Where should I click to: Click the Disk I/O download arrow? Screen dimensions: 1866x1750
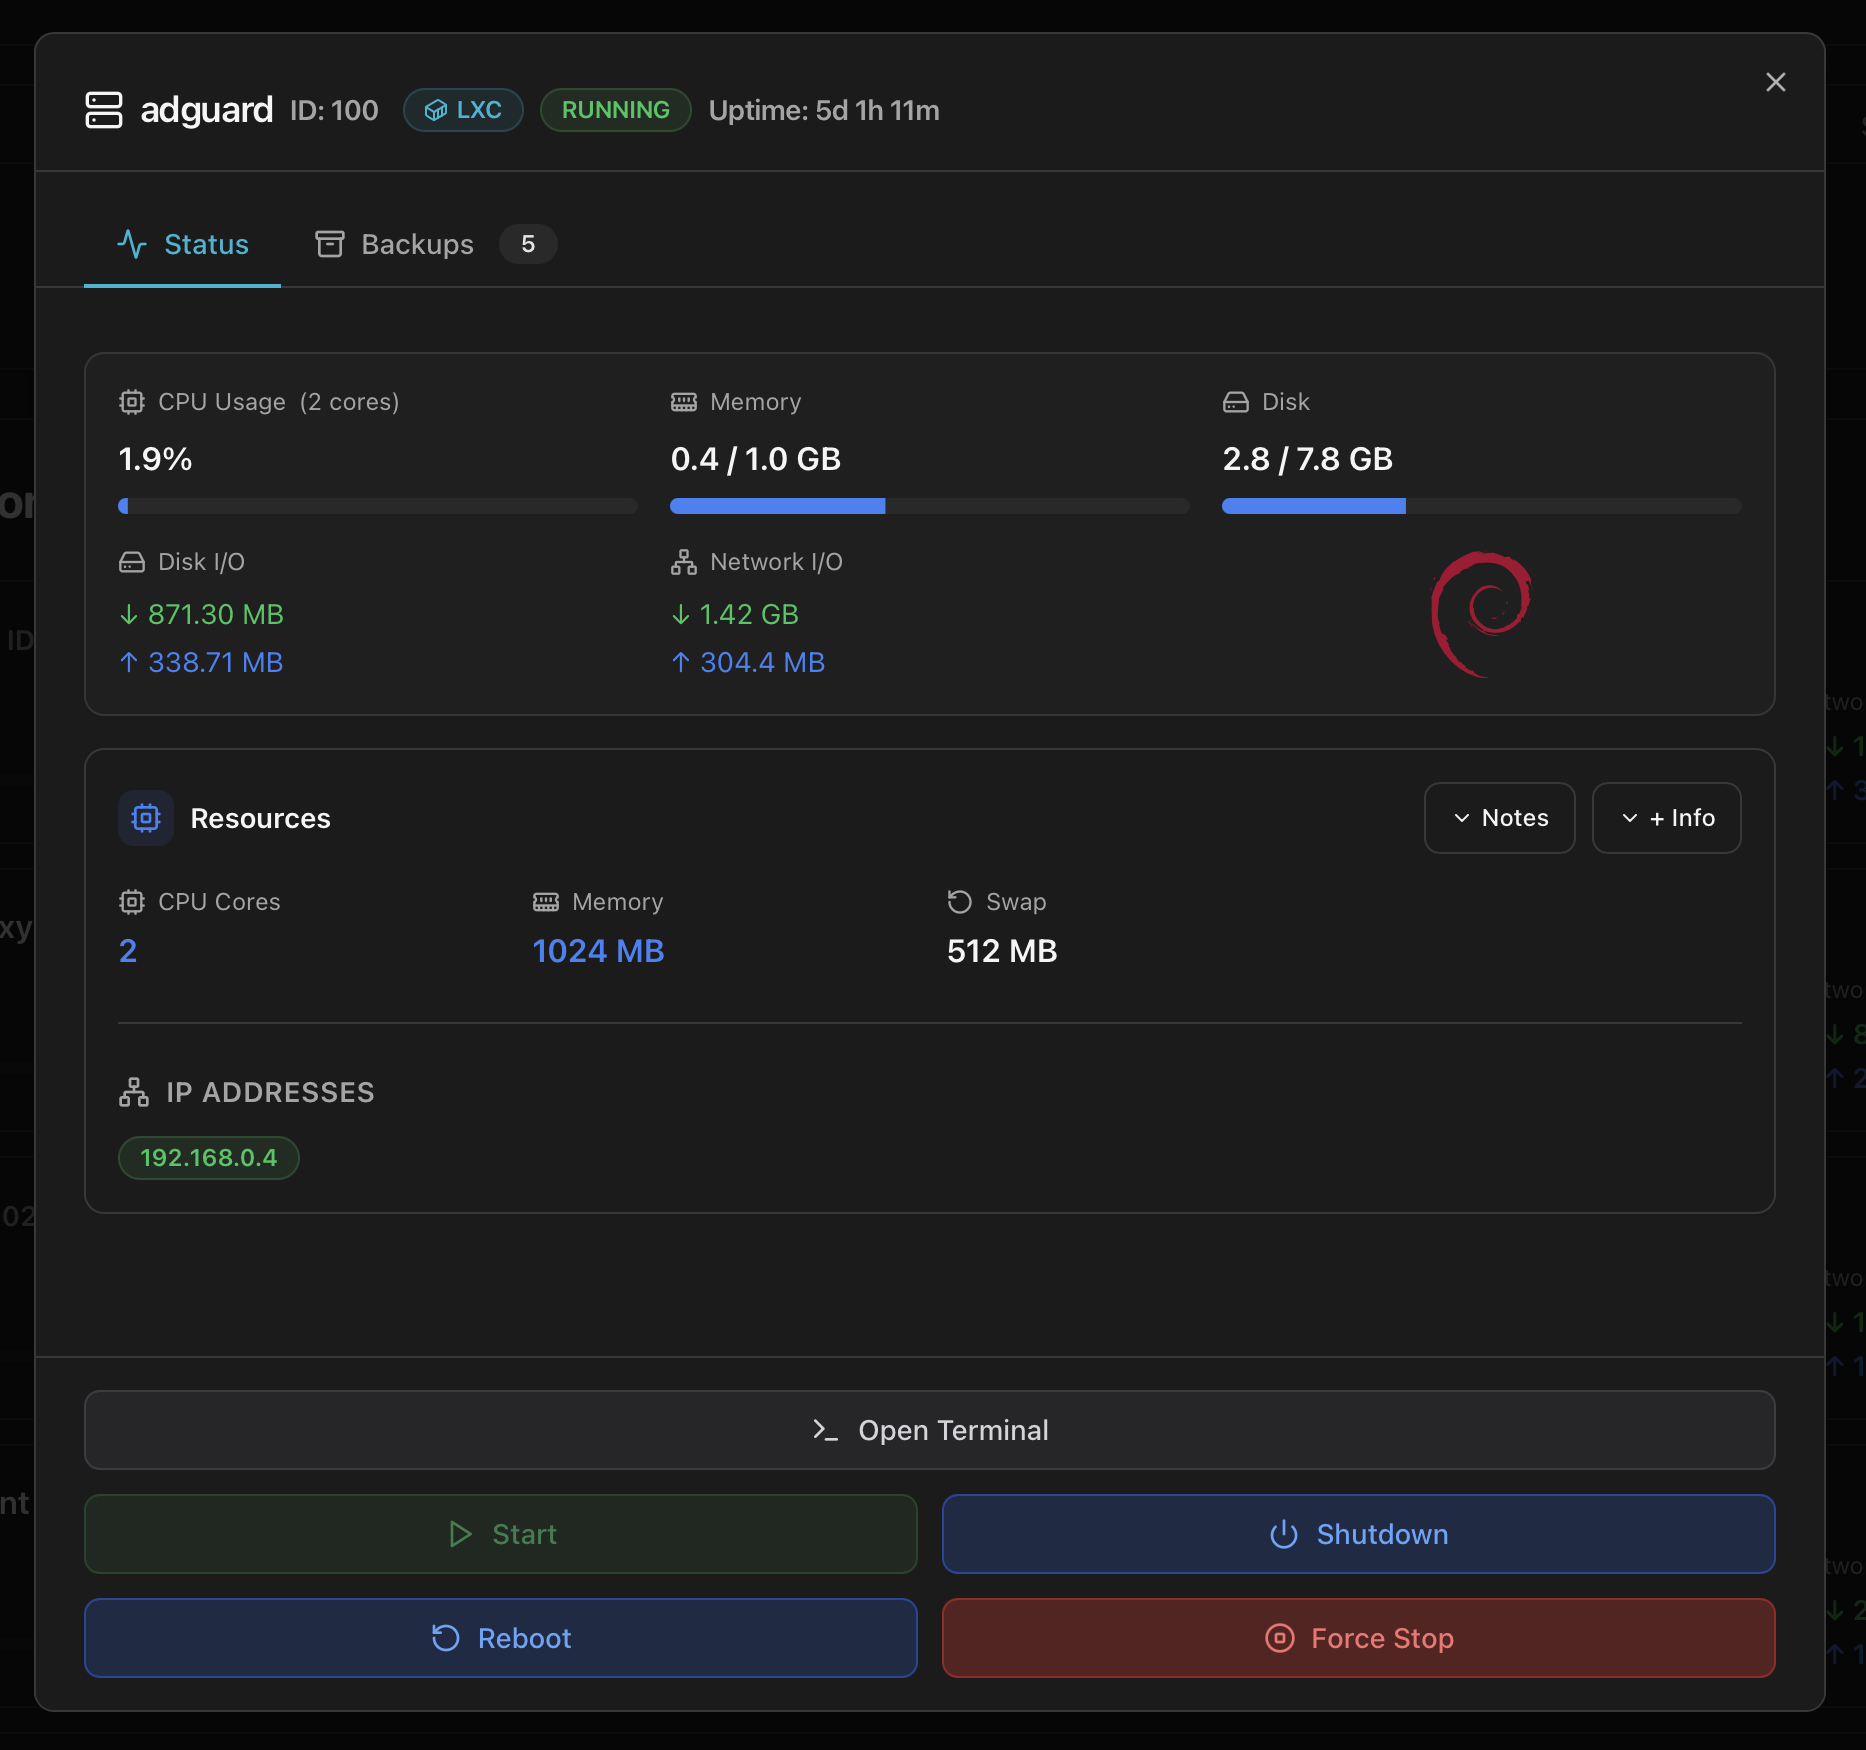(129, 614)
